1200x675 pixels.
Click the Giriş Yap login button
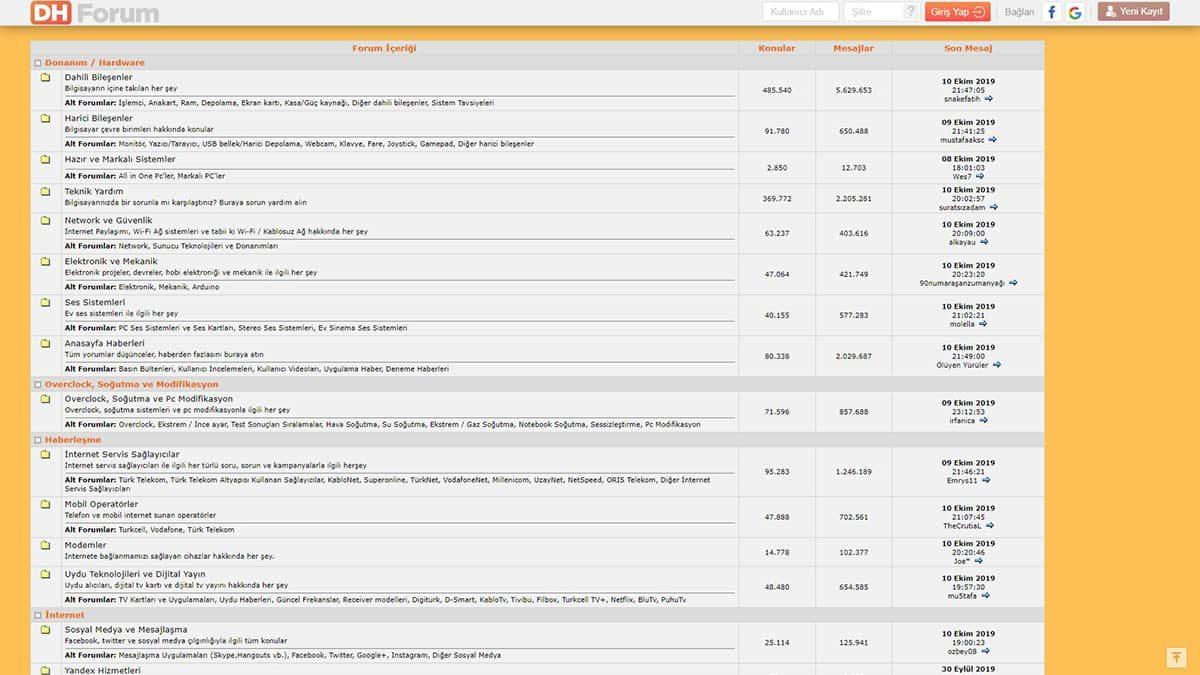(957, 12)
